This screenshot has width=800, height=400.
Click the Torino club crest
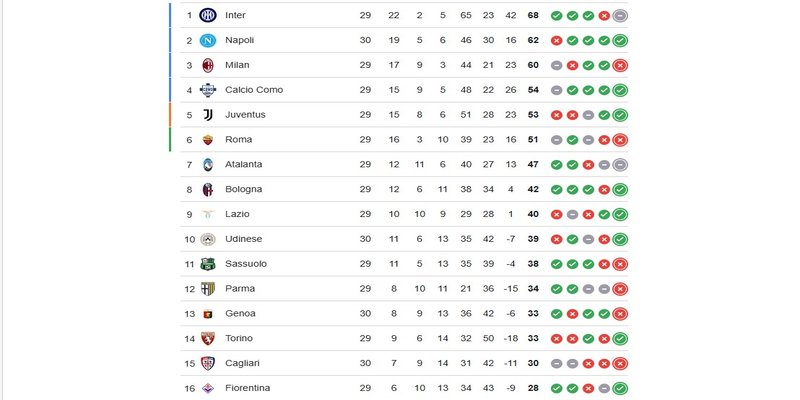point(208,339)
